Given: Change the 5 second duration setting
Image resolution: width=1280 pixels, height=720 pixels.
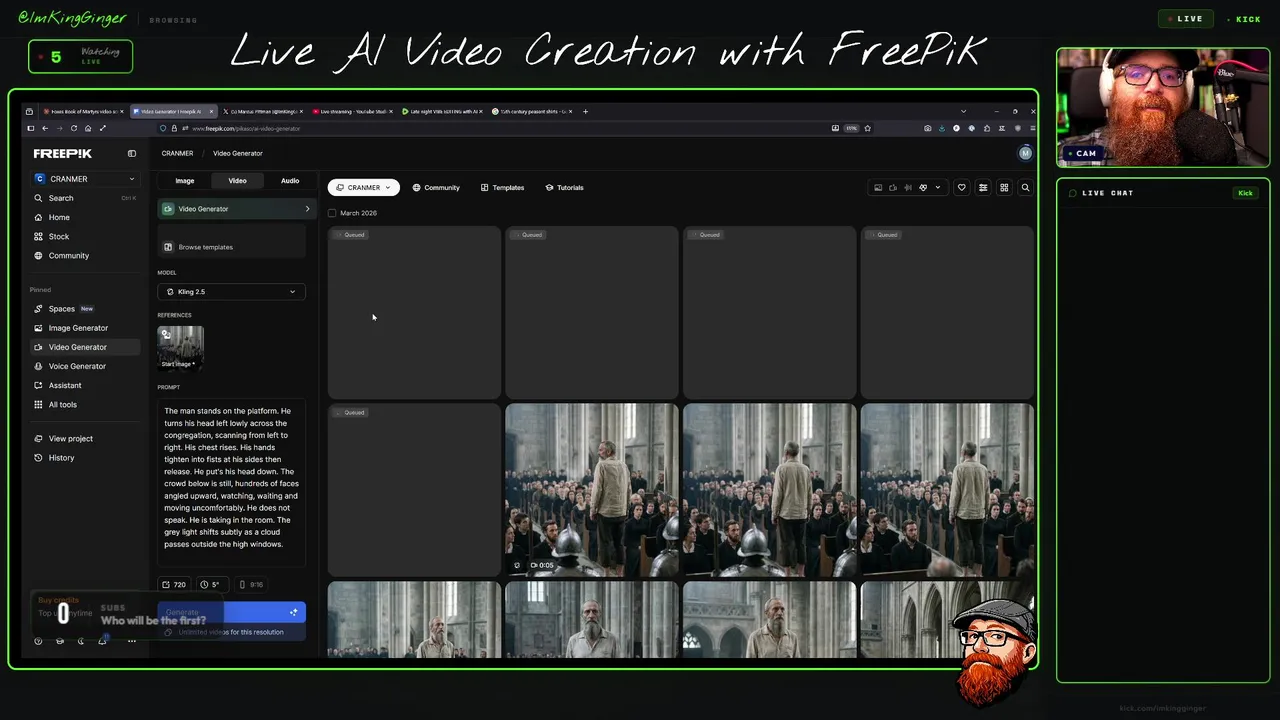Looking at the screenshot, I should pyautogui.click(x=210, y=584).
